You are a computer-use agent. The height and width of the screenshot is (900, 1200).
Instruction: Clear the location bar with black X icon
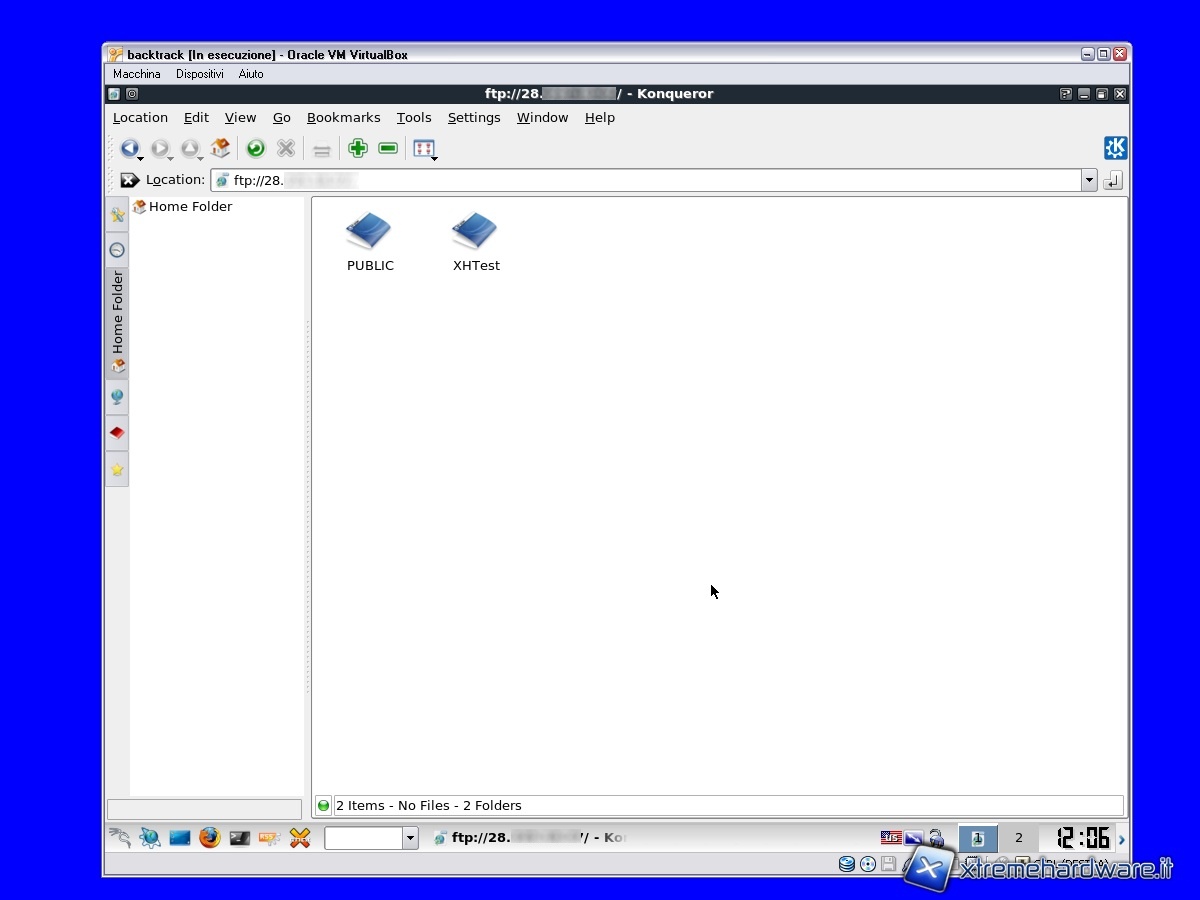[x=130, y=180]
